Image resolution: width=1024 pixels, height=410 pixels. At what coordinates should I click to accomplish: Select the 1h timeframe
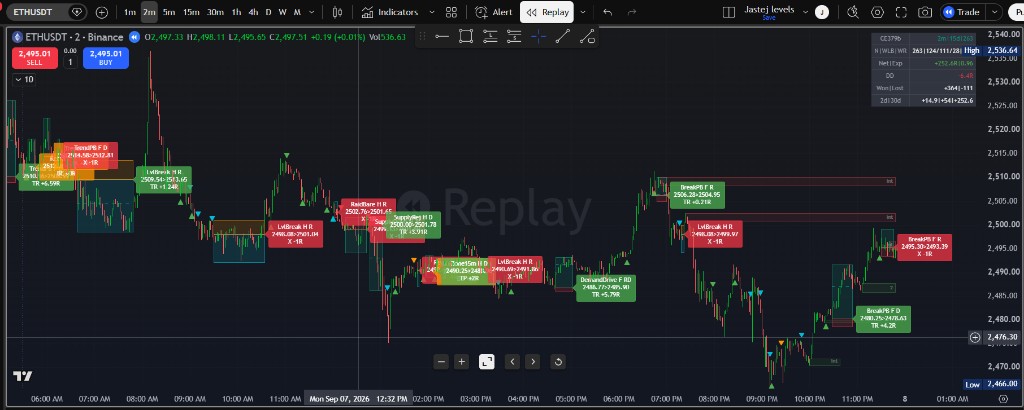pyautogui.click(x=236, y=12)
